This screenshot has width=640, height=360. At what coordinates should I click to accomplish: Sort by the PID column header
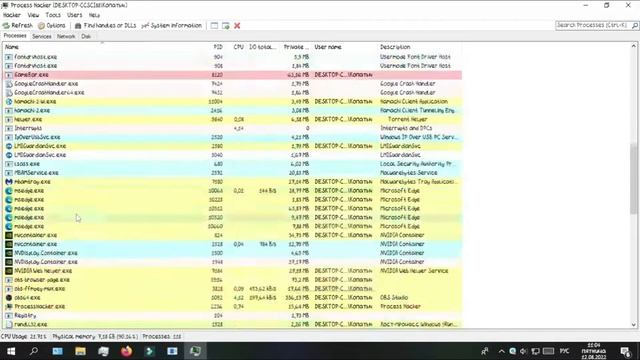coord(218,47)
